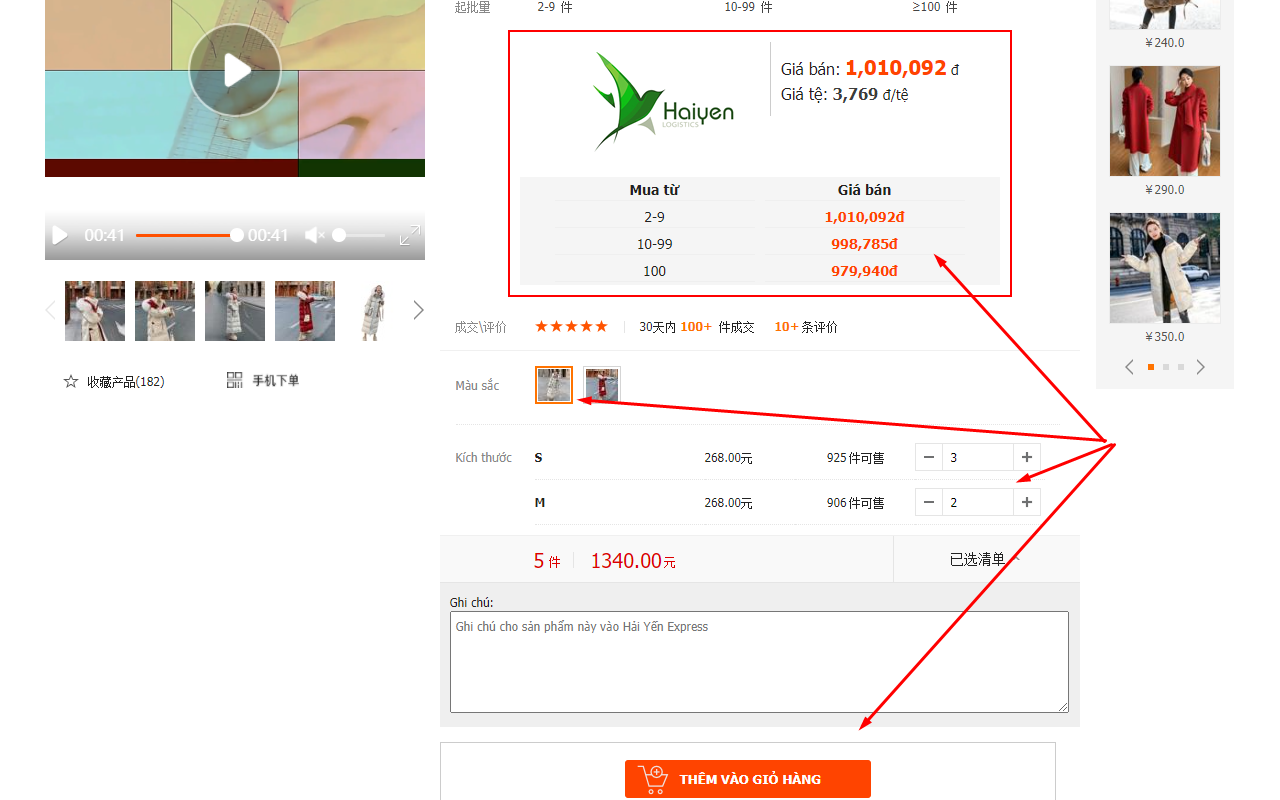1280x800 pixels.
Task: Click the size S label
Action: coord(539,458)
